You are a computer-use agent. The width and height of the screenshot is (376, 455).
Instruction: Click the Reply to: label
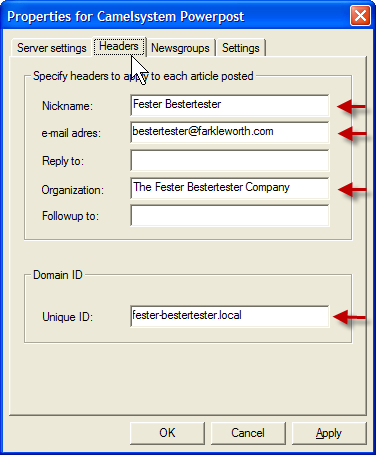point(63,161)
